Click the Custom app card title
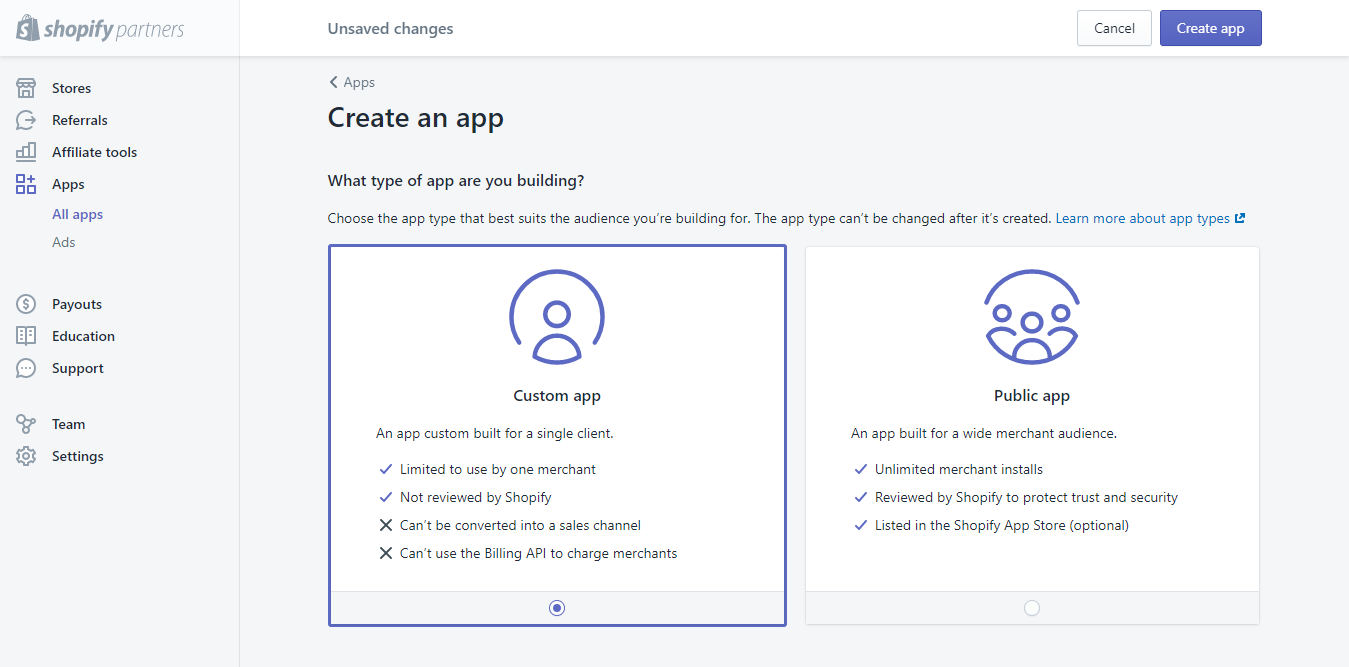This screenshot has height=667, width=1349. pos(557,396)
